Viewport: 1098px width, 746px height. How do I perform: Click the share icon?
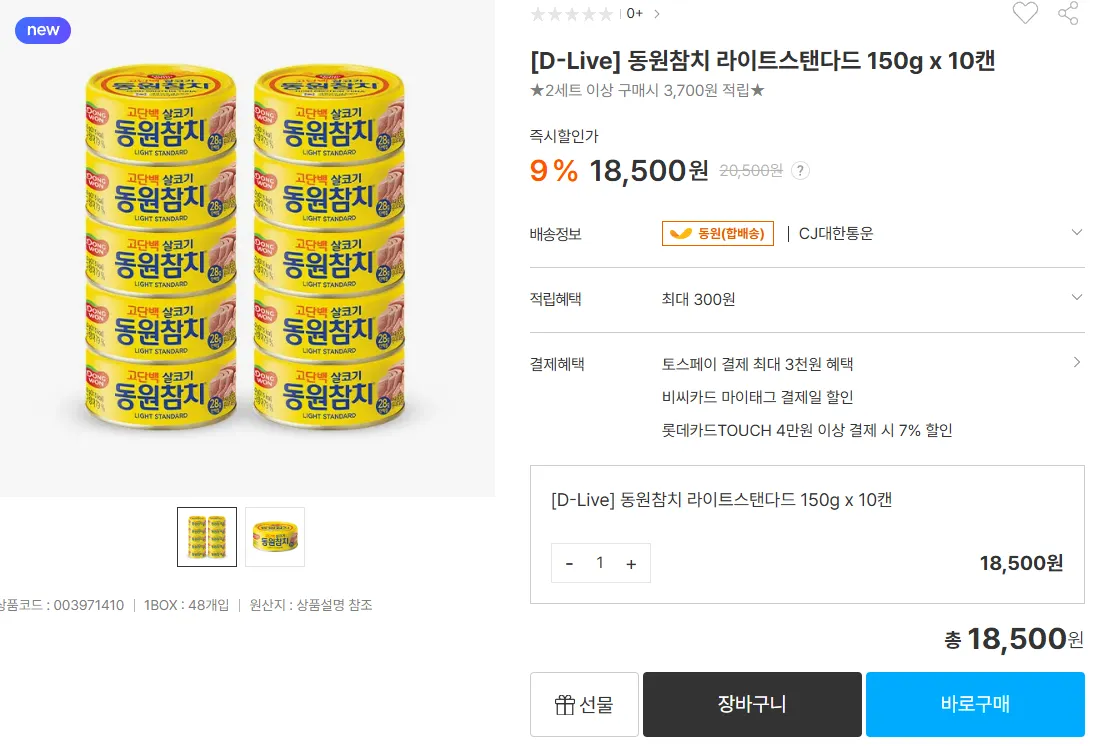pos(1068,13)
